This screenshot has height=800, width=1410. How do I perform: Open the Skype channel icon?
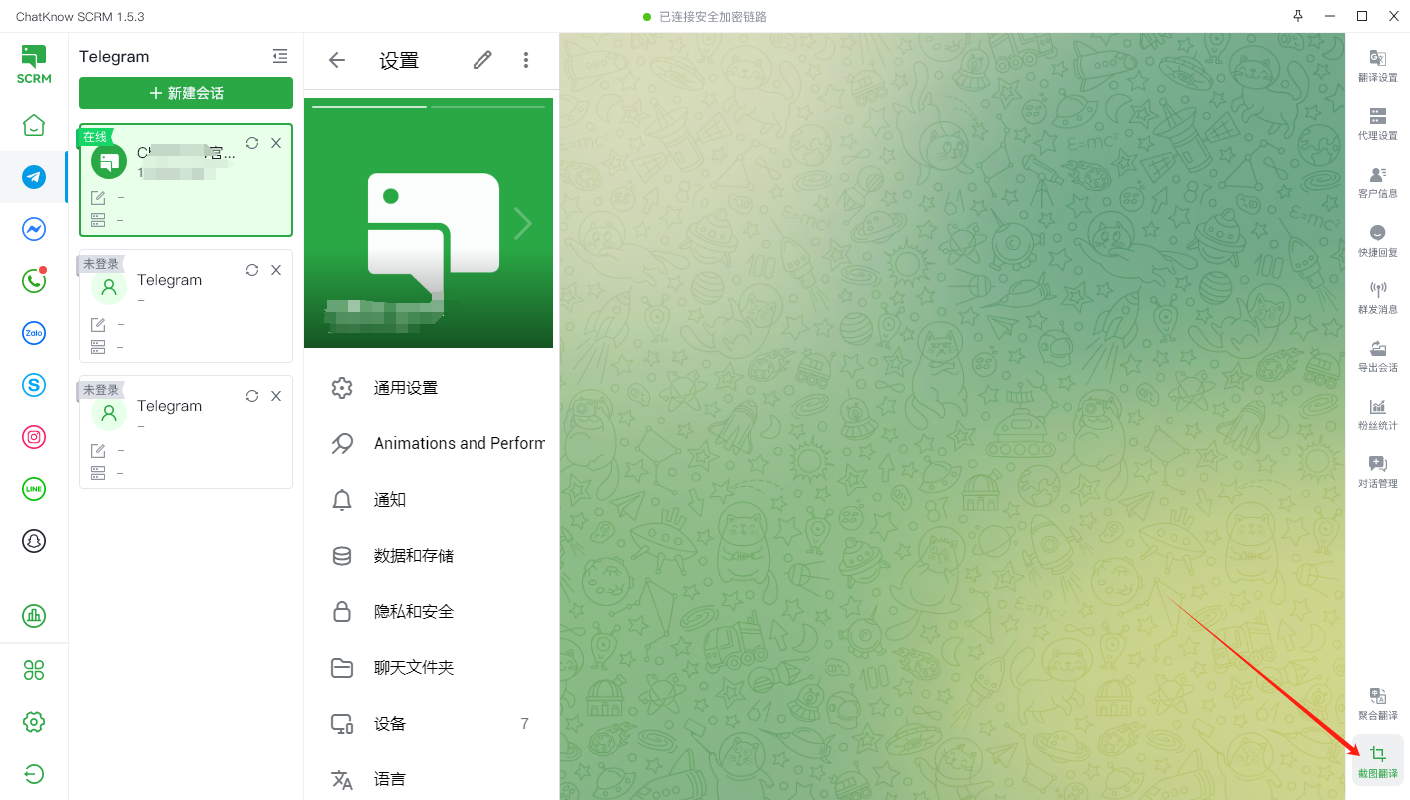click(34, 384)
